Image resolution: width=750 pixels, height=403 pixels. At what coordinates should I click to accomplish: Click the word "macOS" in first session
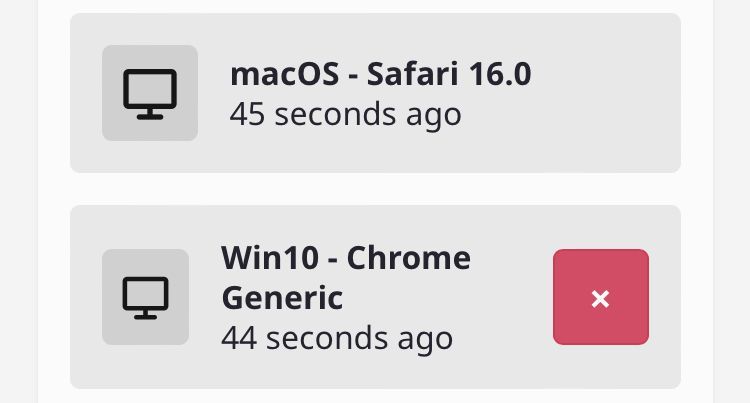[285, 74]
